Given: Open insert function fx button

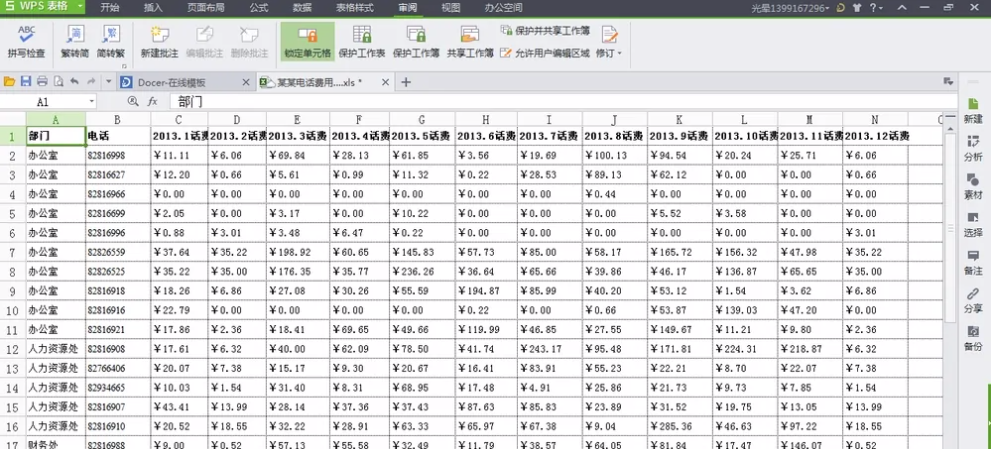Looking at the screenshot, I should (x=152, y=101).
